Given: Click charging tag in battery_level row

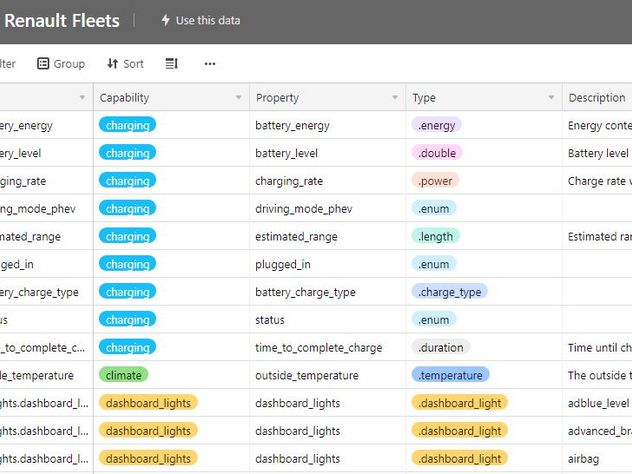Looking at the screenshot, I should (127, 153).
